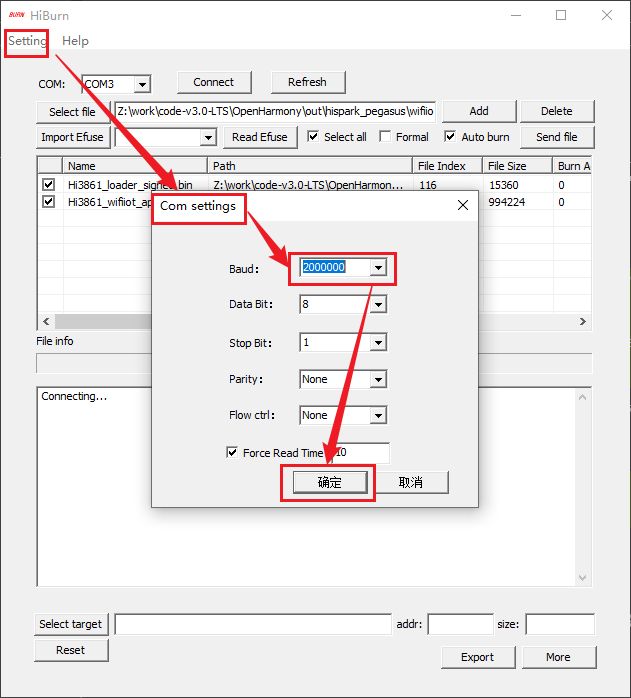Click the Delete button
This screenshot has width=631, height=698.
(557, 111)
